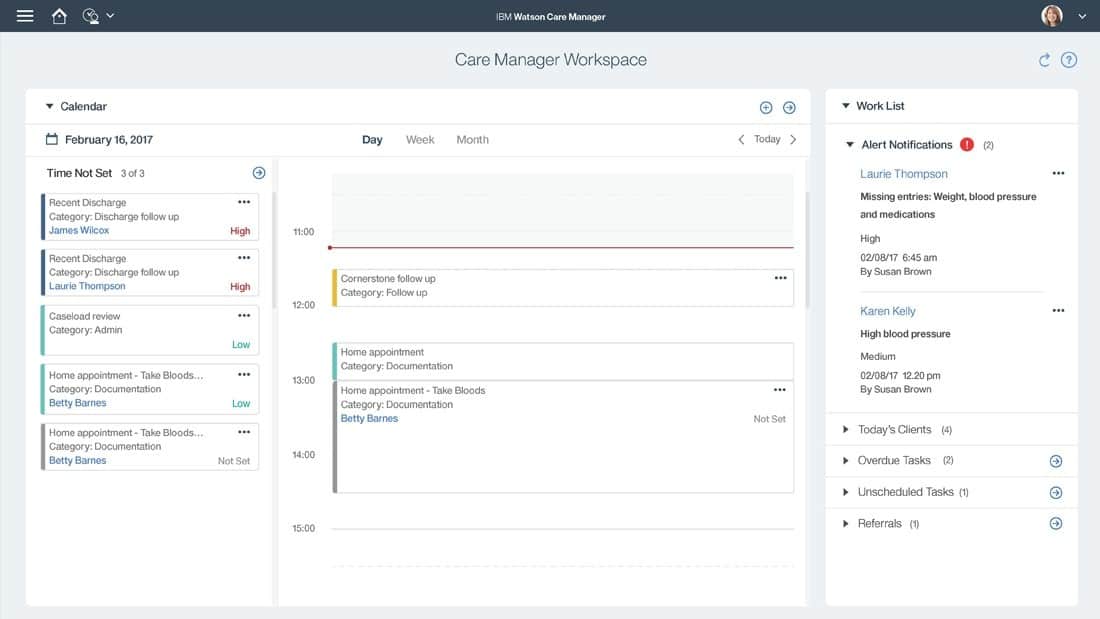This screenshot has height=619, width=1100.
Task: Switch to the Day view tab
Action: (372, 140)
